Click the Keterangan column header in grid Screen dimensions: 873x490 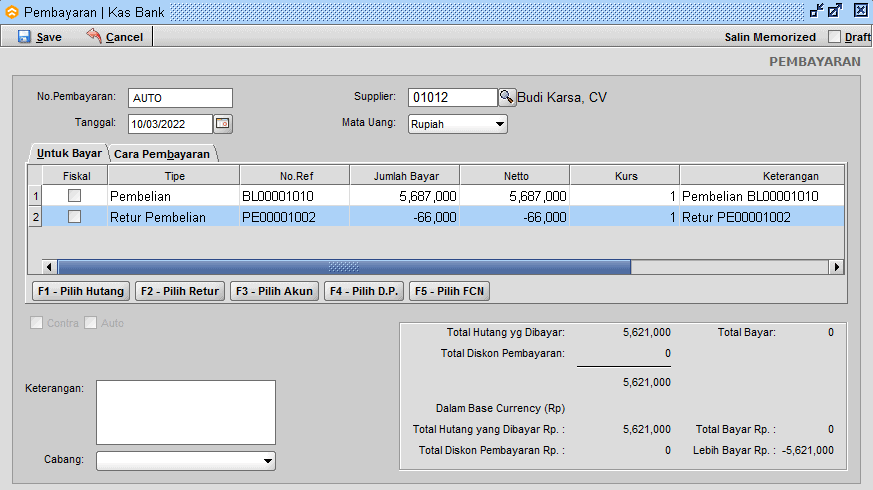pos(762,176)
